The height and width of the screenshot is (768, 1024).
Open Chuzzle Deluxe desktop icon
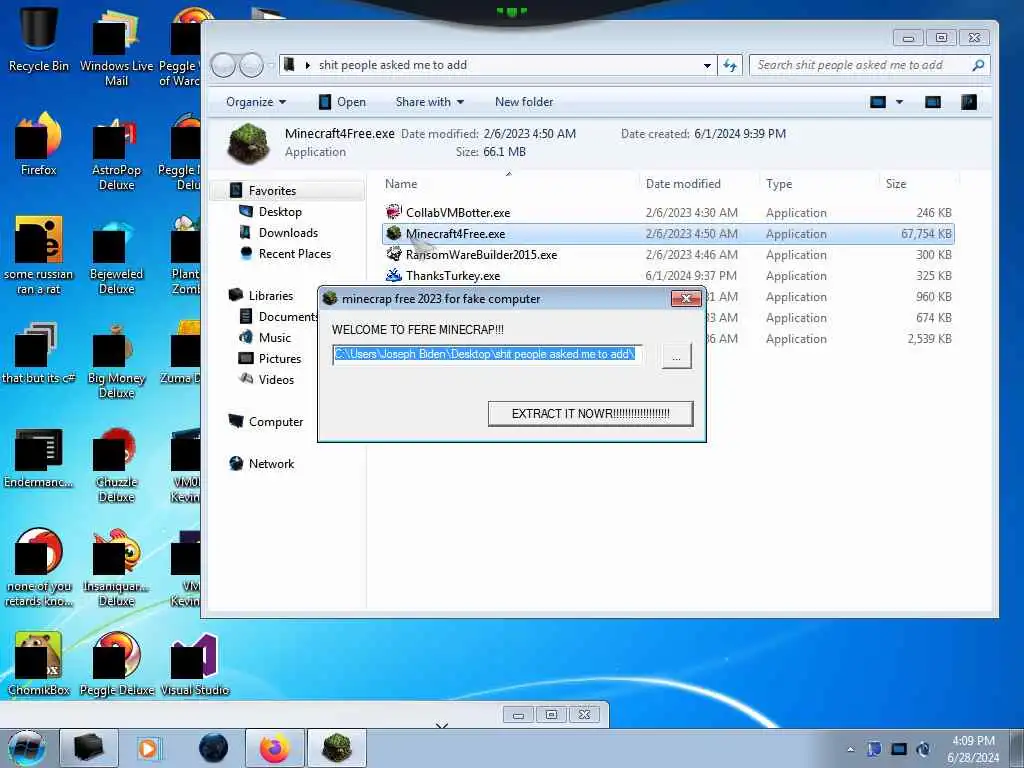point(116,464)
